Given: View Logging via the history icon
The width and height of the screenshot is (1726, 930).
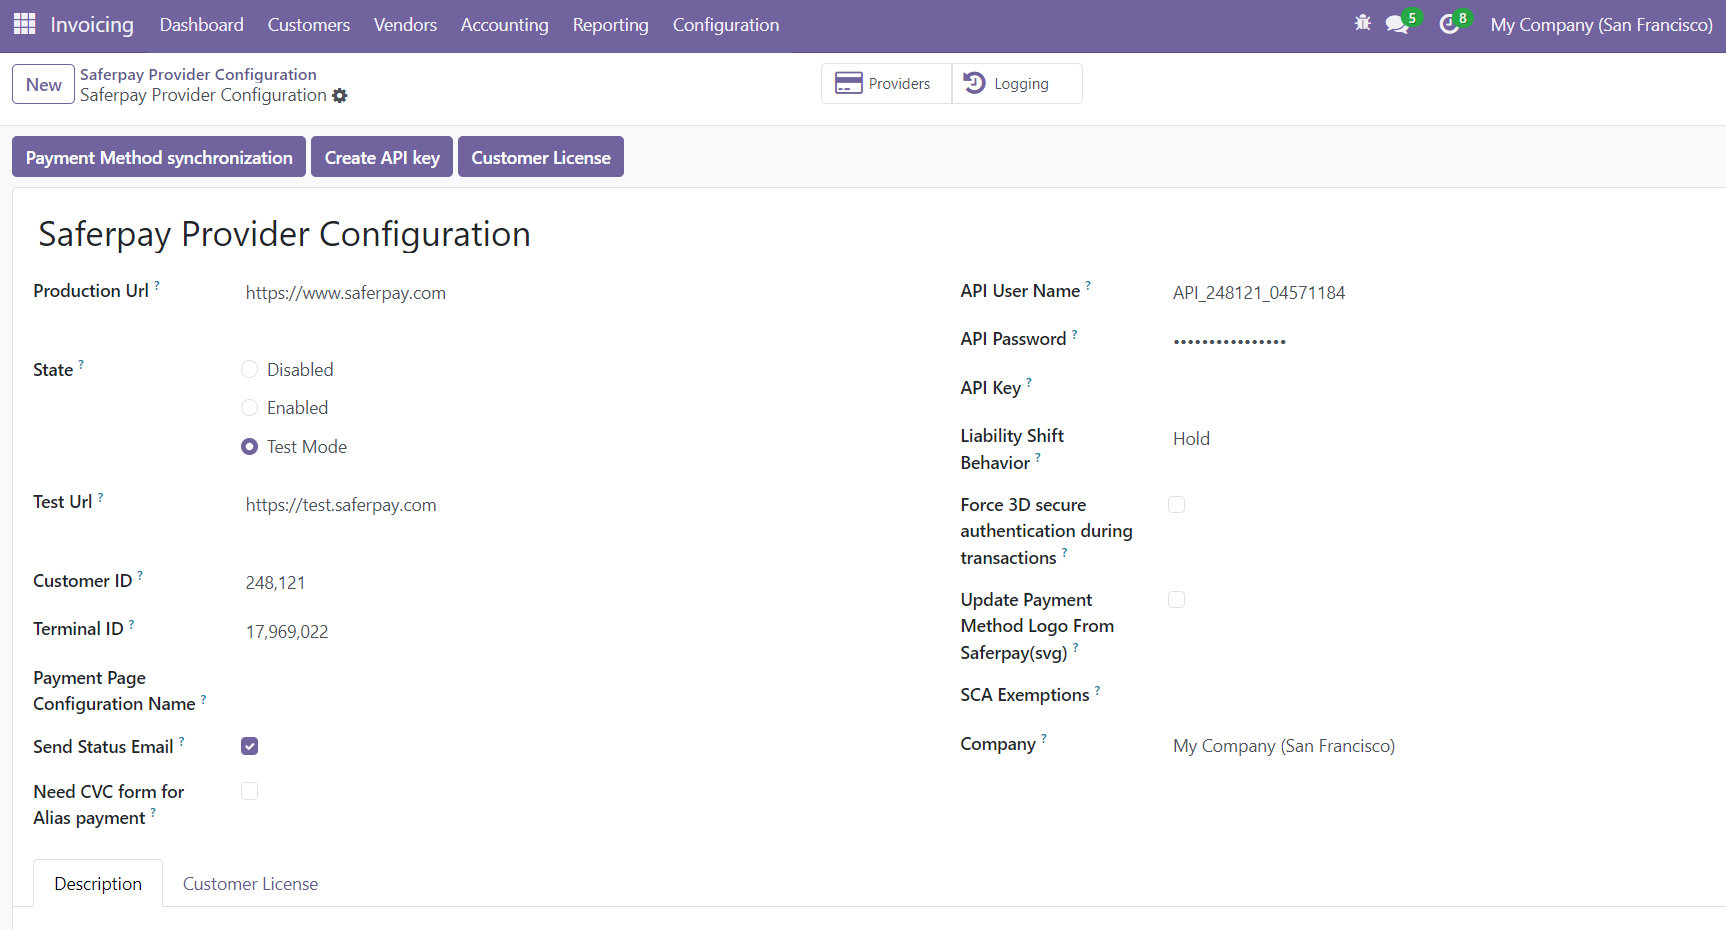Looking at the screenshot, I should 1014,83.
